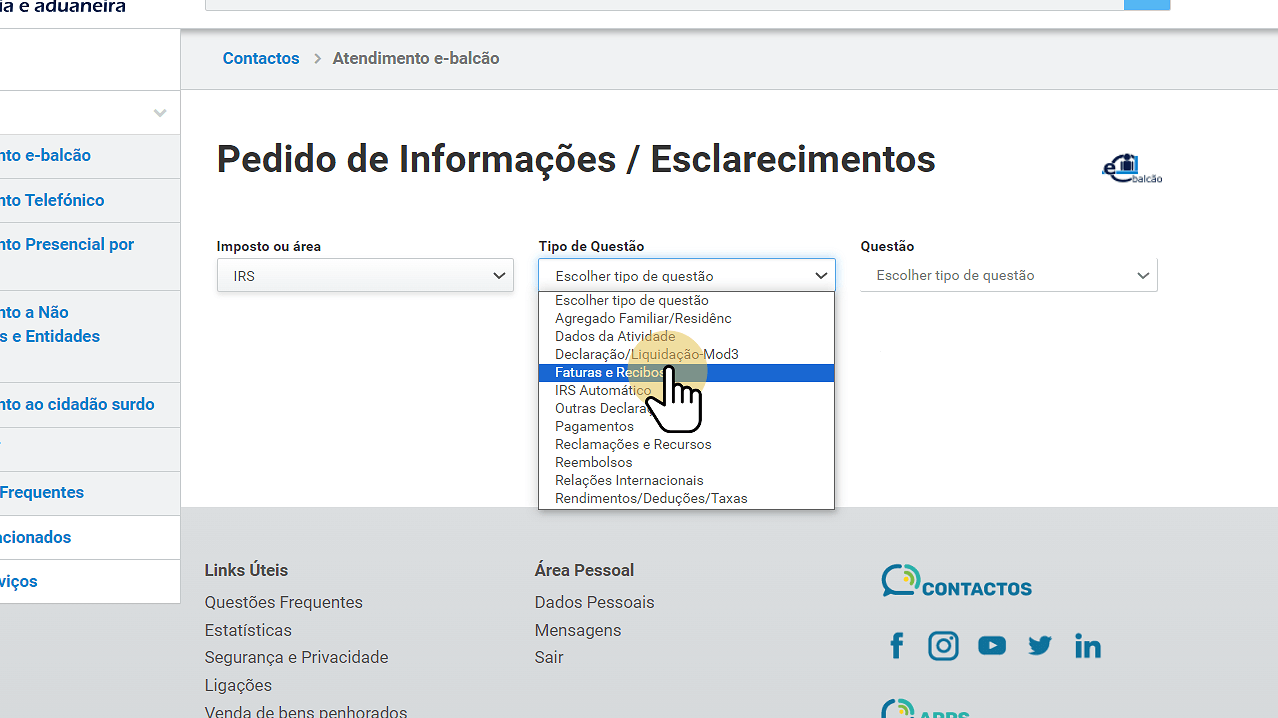The image size is (1278, 718).
Task: Select Reembolsos from the list
Action: (594, 463)
